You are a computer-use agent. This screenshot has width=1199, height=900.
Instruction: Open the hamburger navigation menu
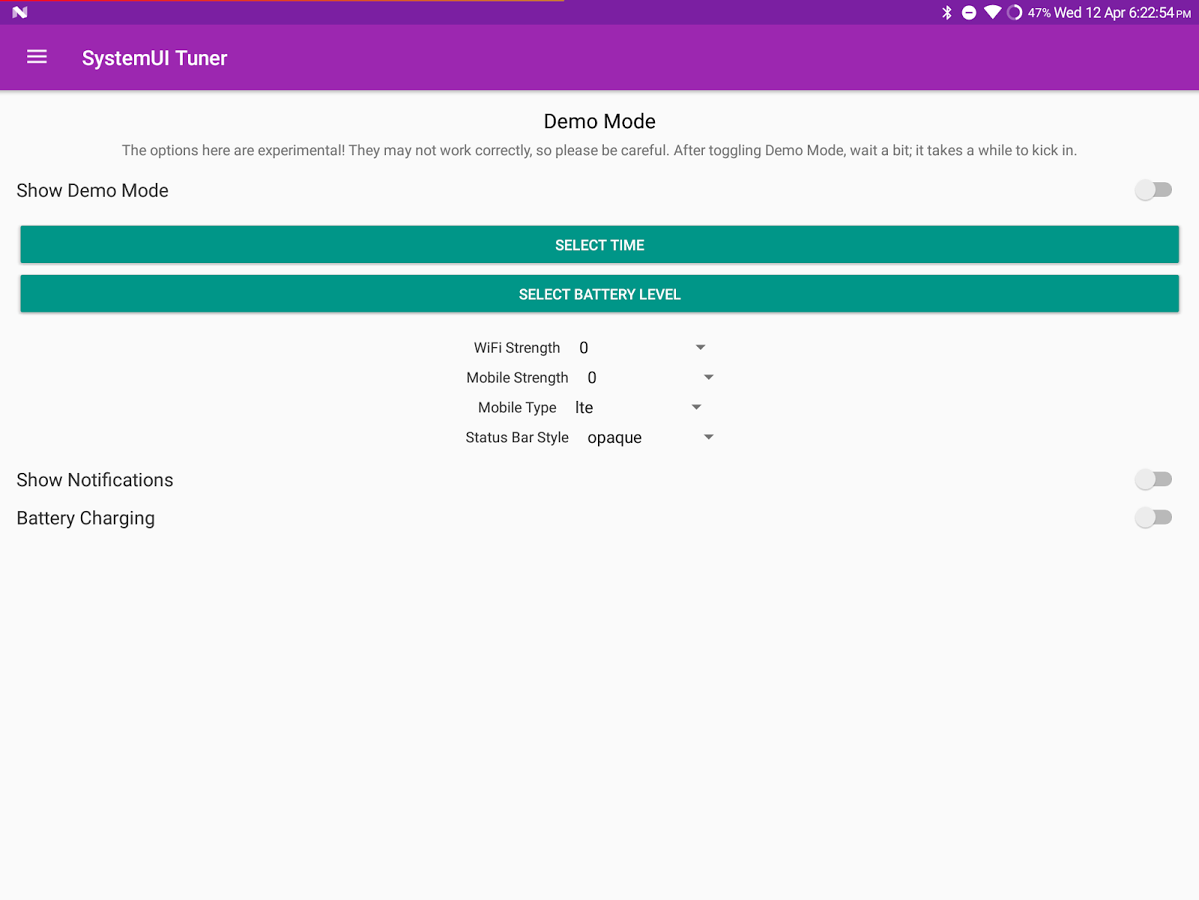[x=37, y=57]
